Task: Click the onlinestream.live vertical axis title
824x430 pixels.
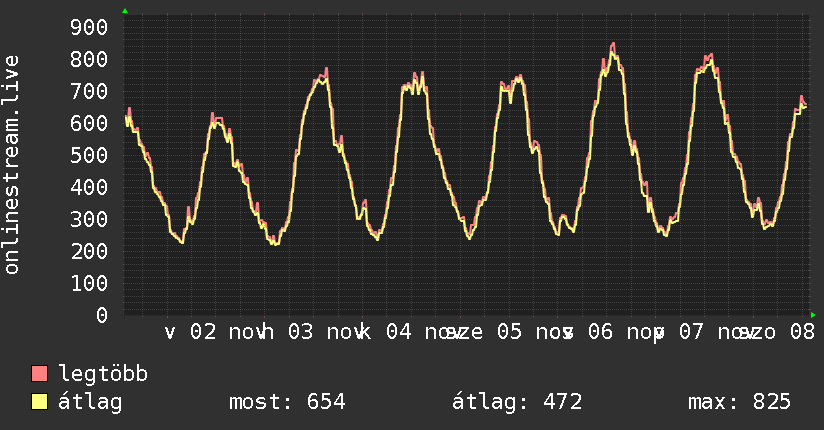Action: tap(12, 165)
